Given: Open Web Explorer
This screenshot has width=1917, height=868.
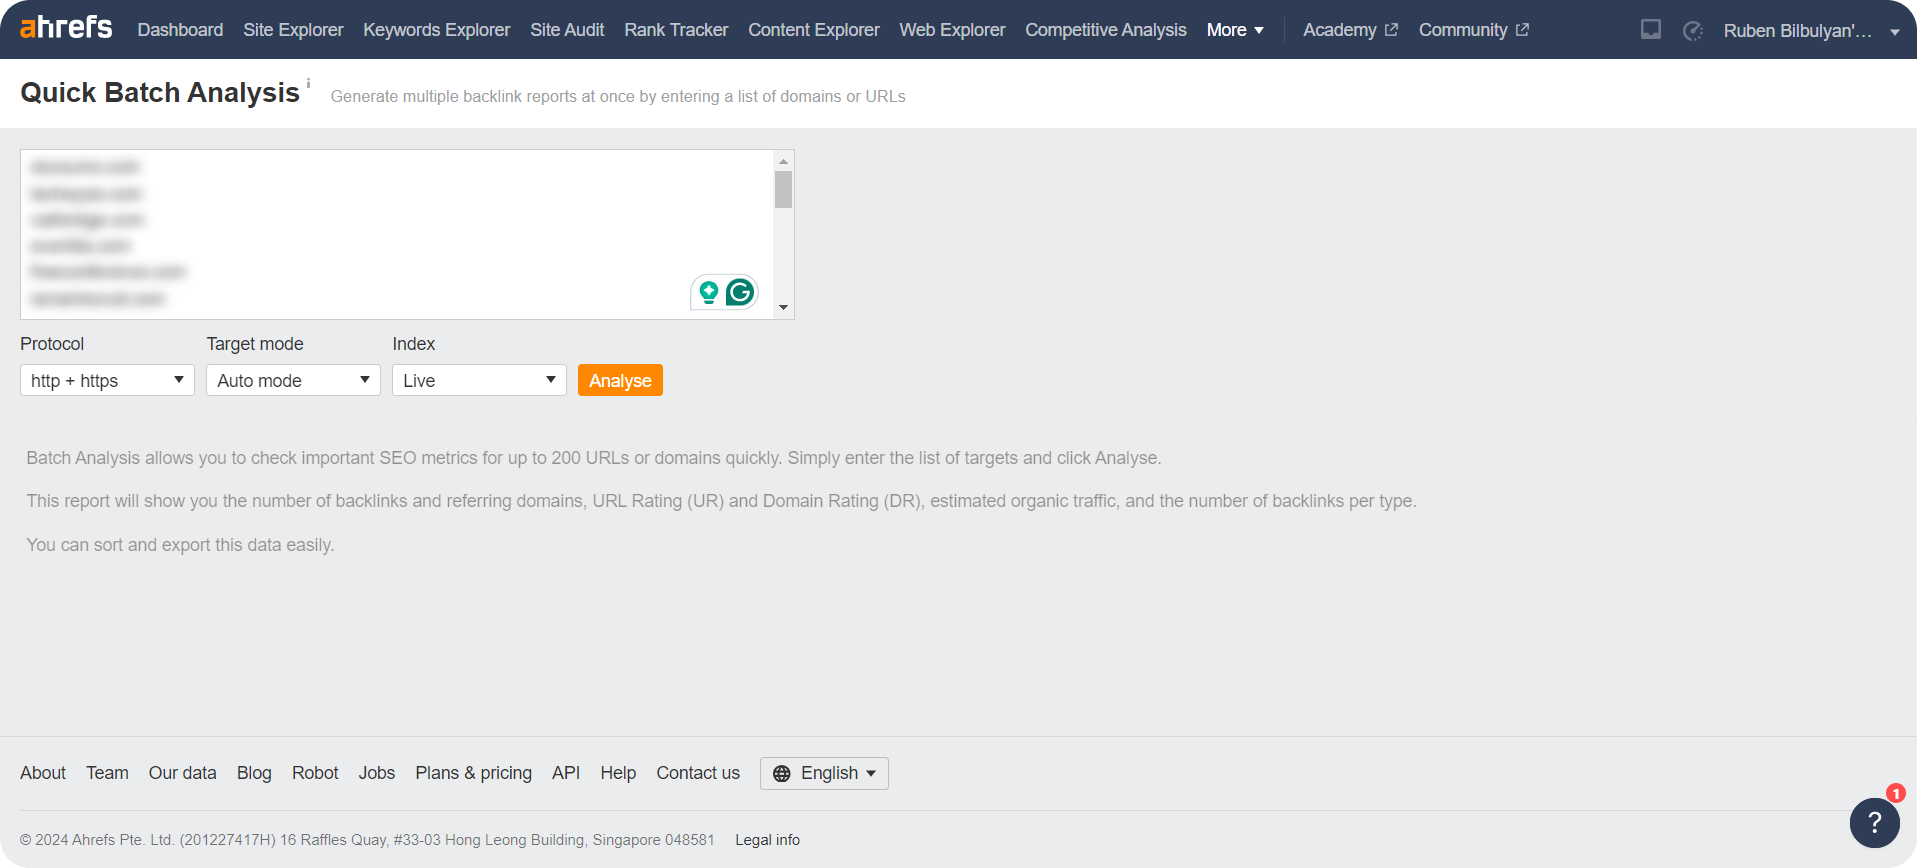Looking at the screenshot, I should coord(952,30).
